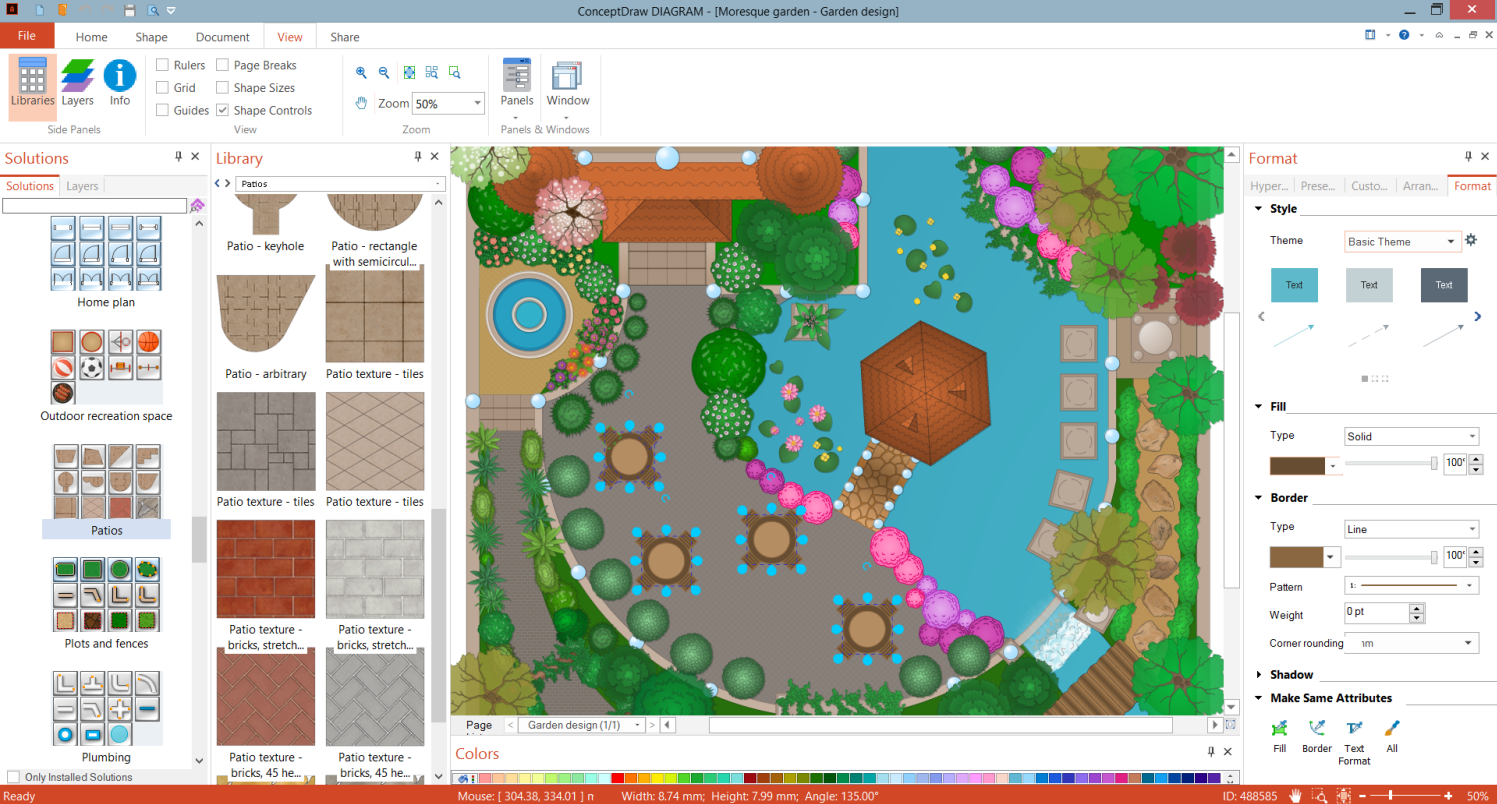Click the brown fill color swatch
Viewport: 1497px width, 804px height.
1296,465
